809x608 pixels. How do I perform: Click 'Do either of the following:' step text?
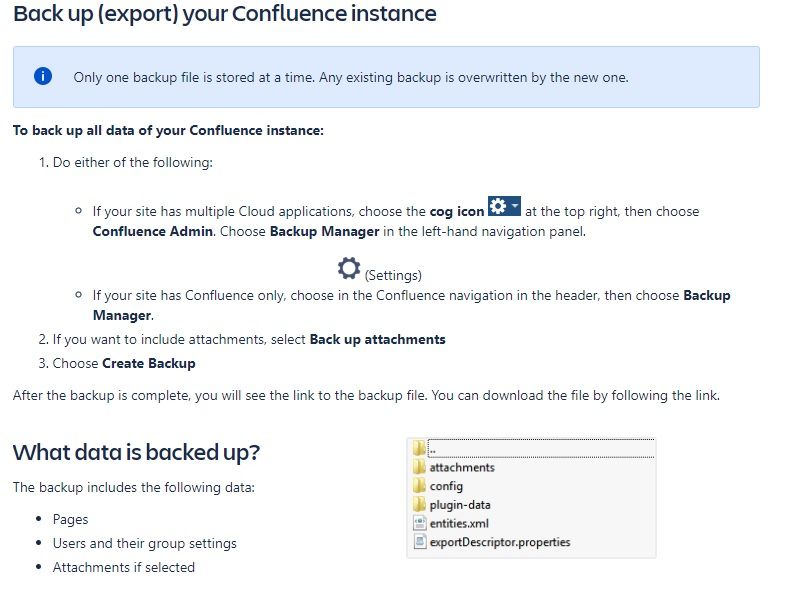133,162
